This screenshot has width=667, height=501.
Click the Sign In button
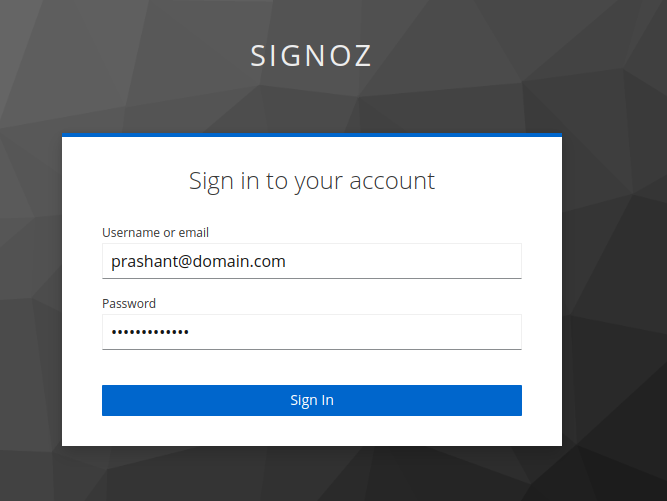click(x=312, y=400)
